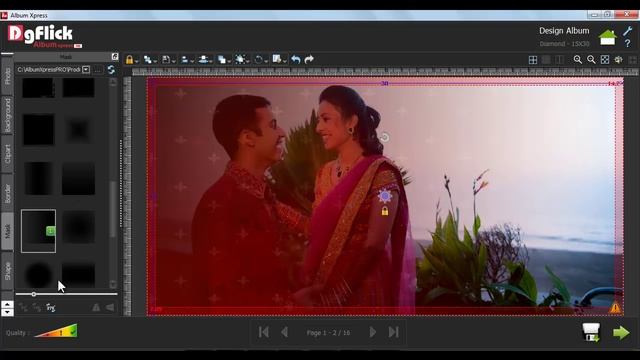Expand the effects sparkle dropdown arrow

pyautogui.click(x=248, y=61)
